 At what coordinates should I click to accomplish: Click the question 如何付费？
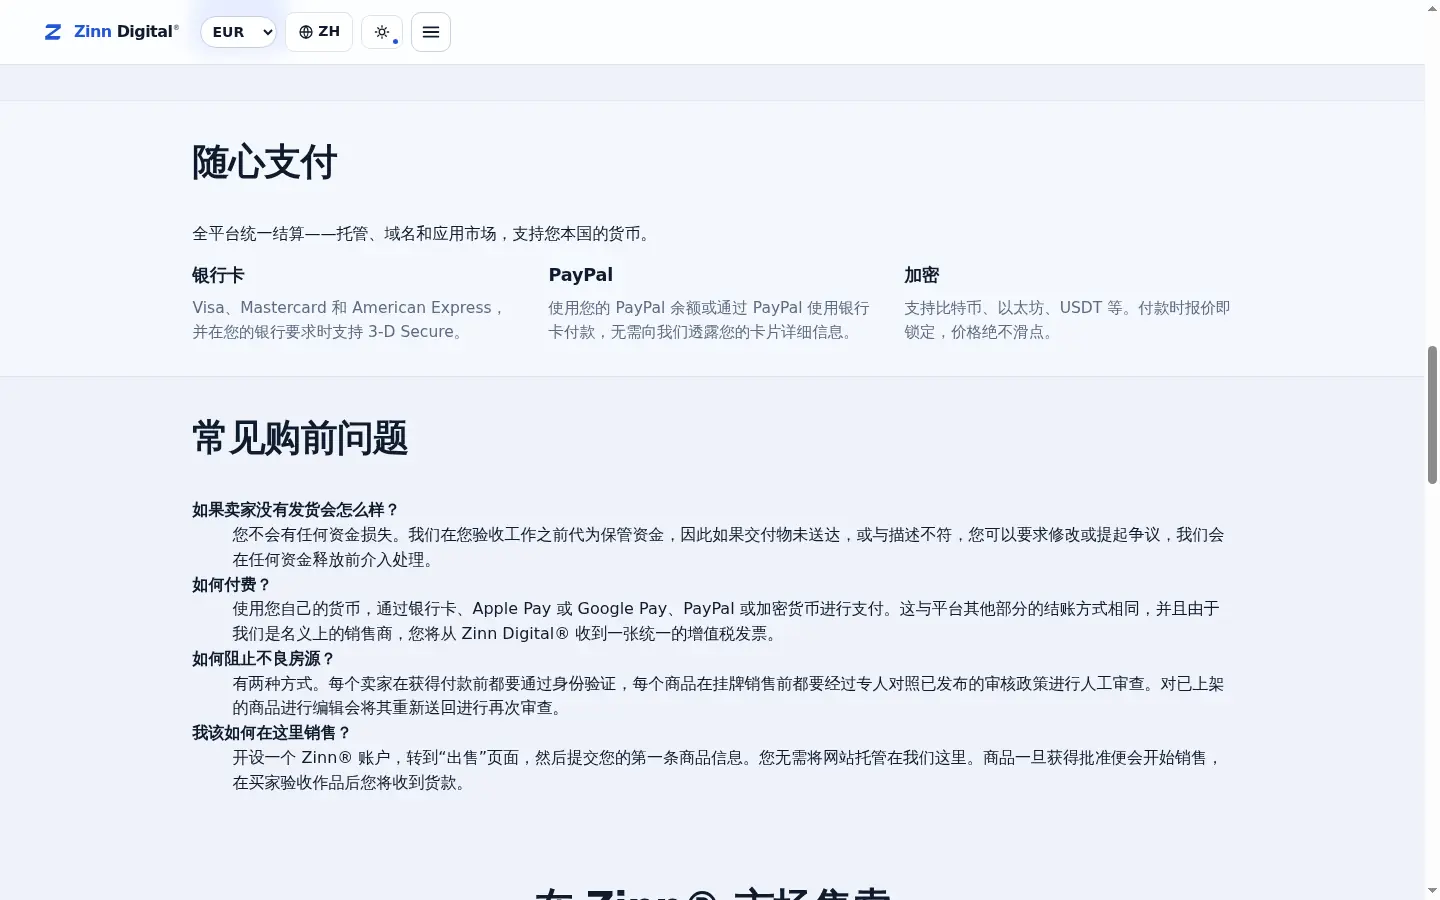tap(232, 585)
